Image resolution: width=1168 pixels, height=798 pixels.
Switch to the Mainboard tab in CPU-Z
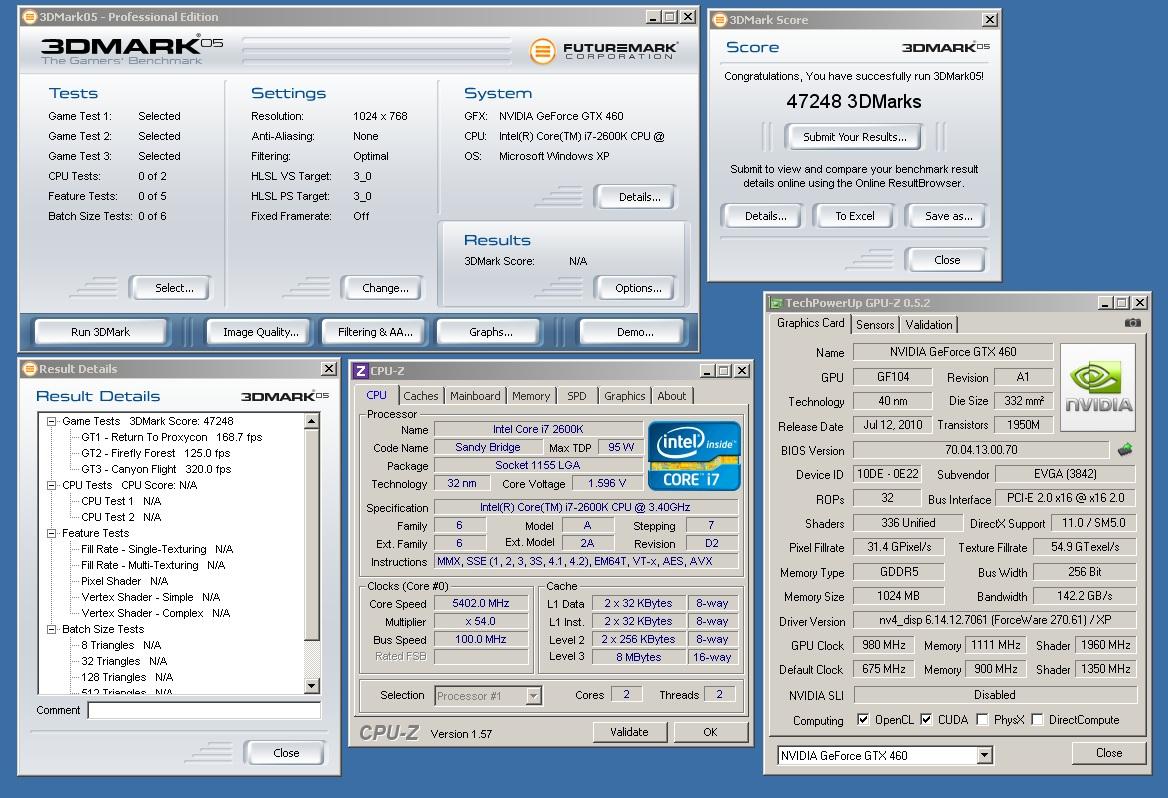pos(475,396)
